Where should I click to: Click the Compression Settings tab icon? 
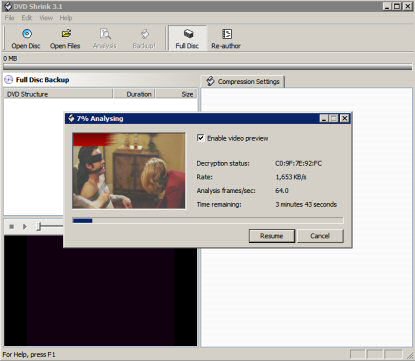pos(210,81)
